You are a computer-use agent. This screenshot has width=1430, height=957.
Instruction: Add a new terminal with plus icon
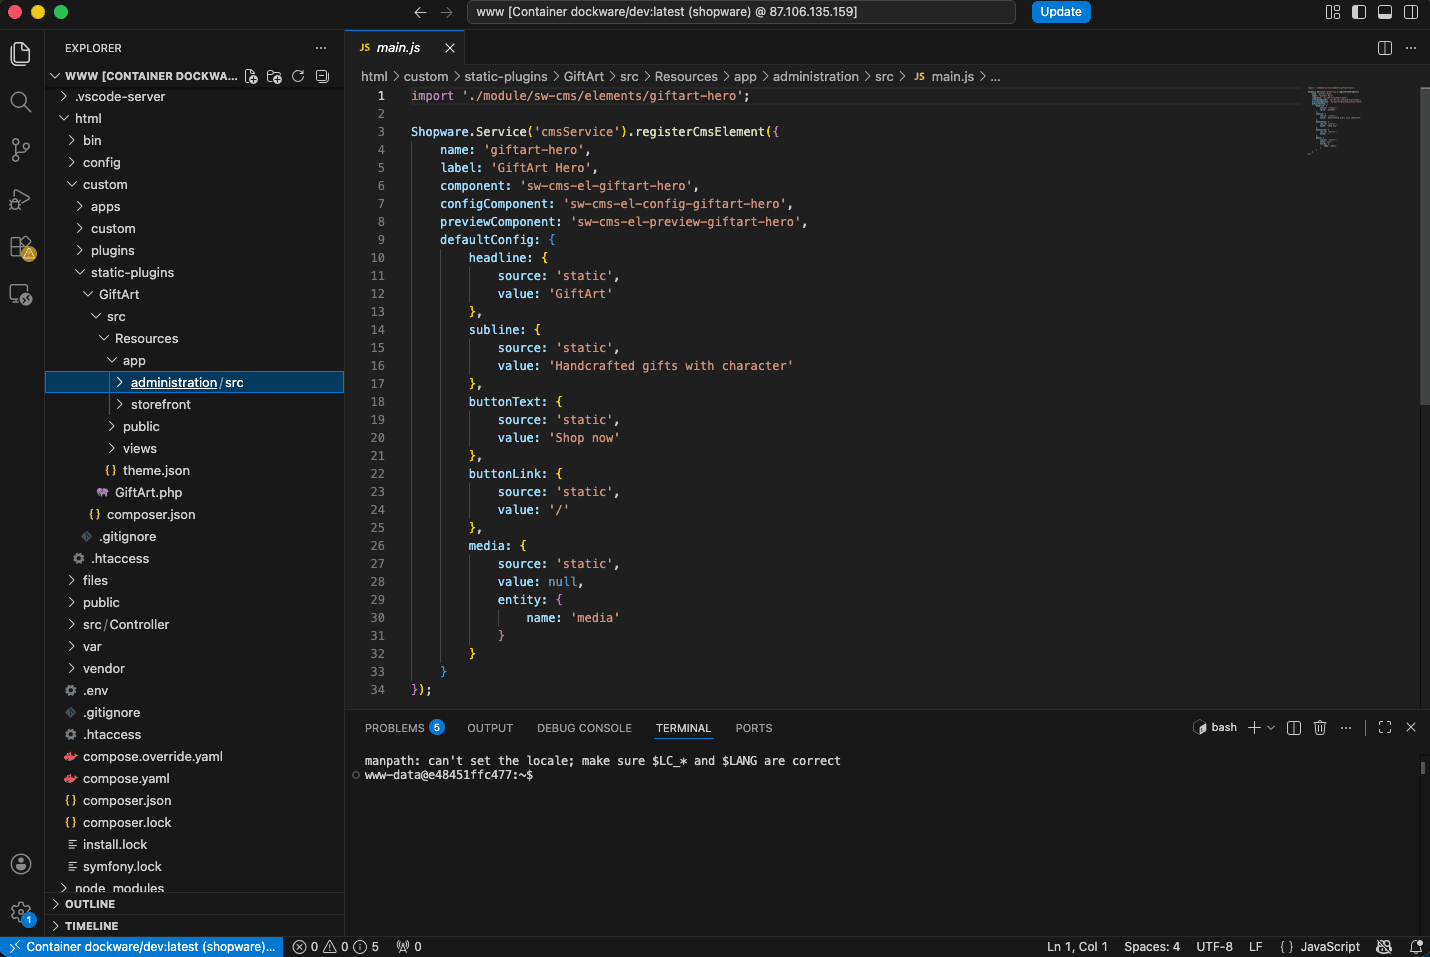coord(1254,728)
